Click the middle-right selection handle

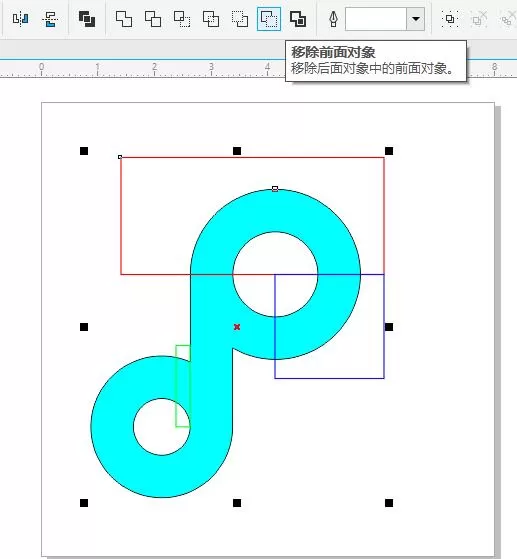pyautogui.click(x=389, y=327)
